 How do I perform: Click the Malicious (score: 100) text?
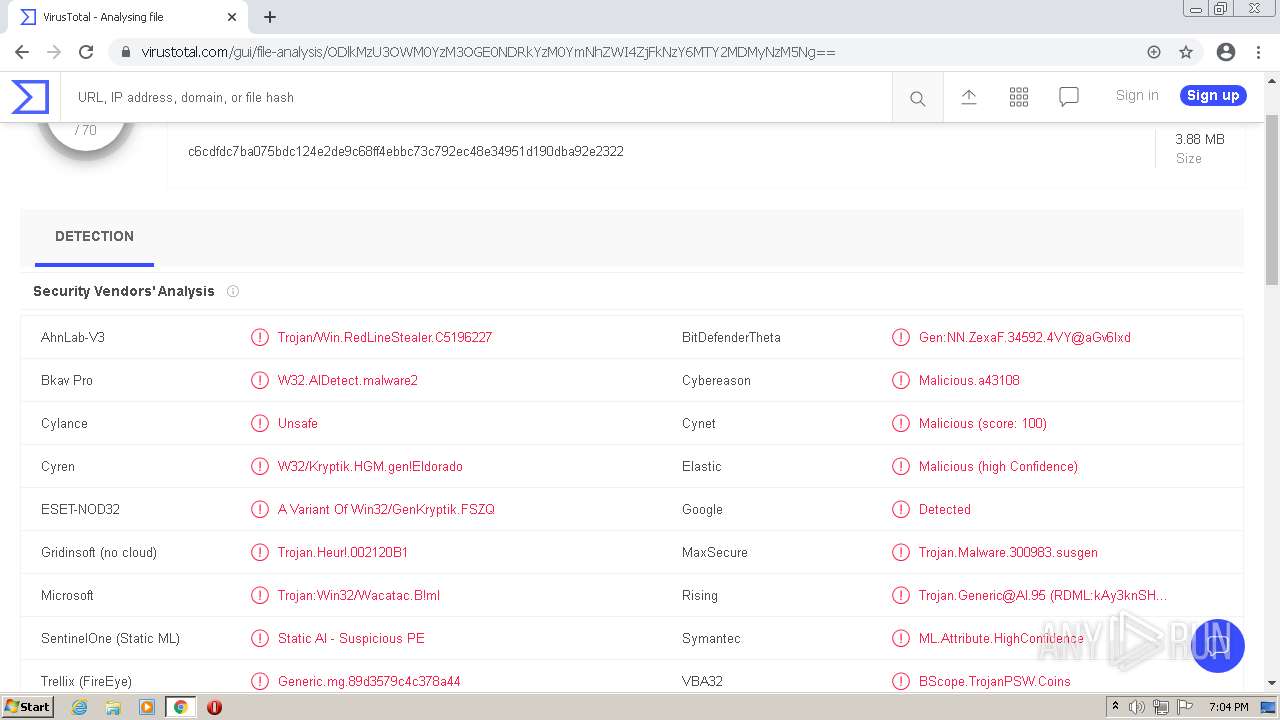[983, 423]
